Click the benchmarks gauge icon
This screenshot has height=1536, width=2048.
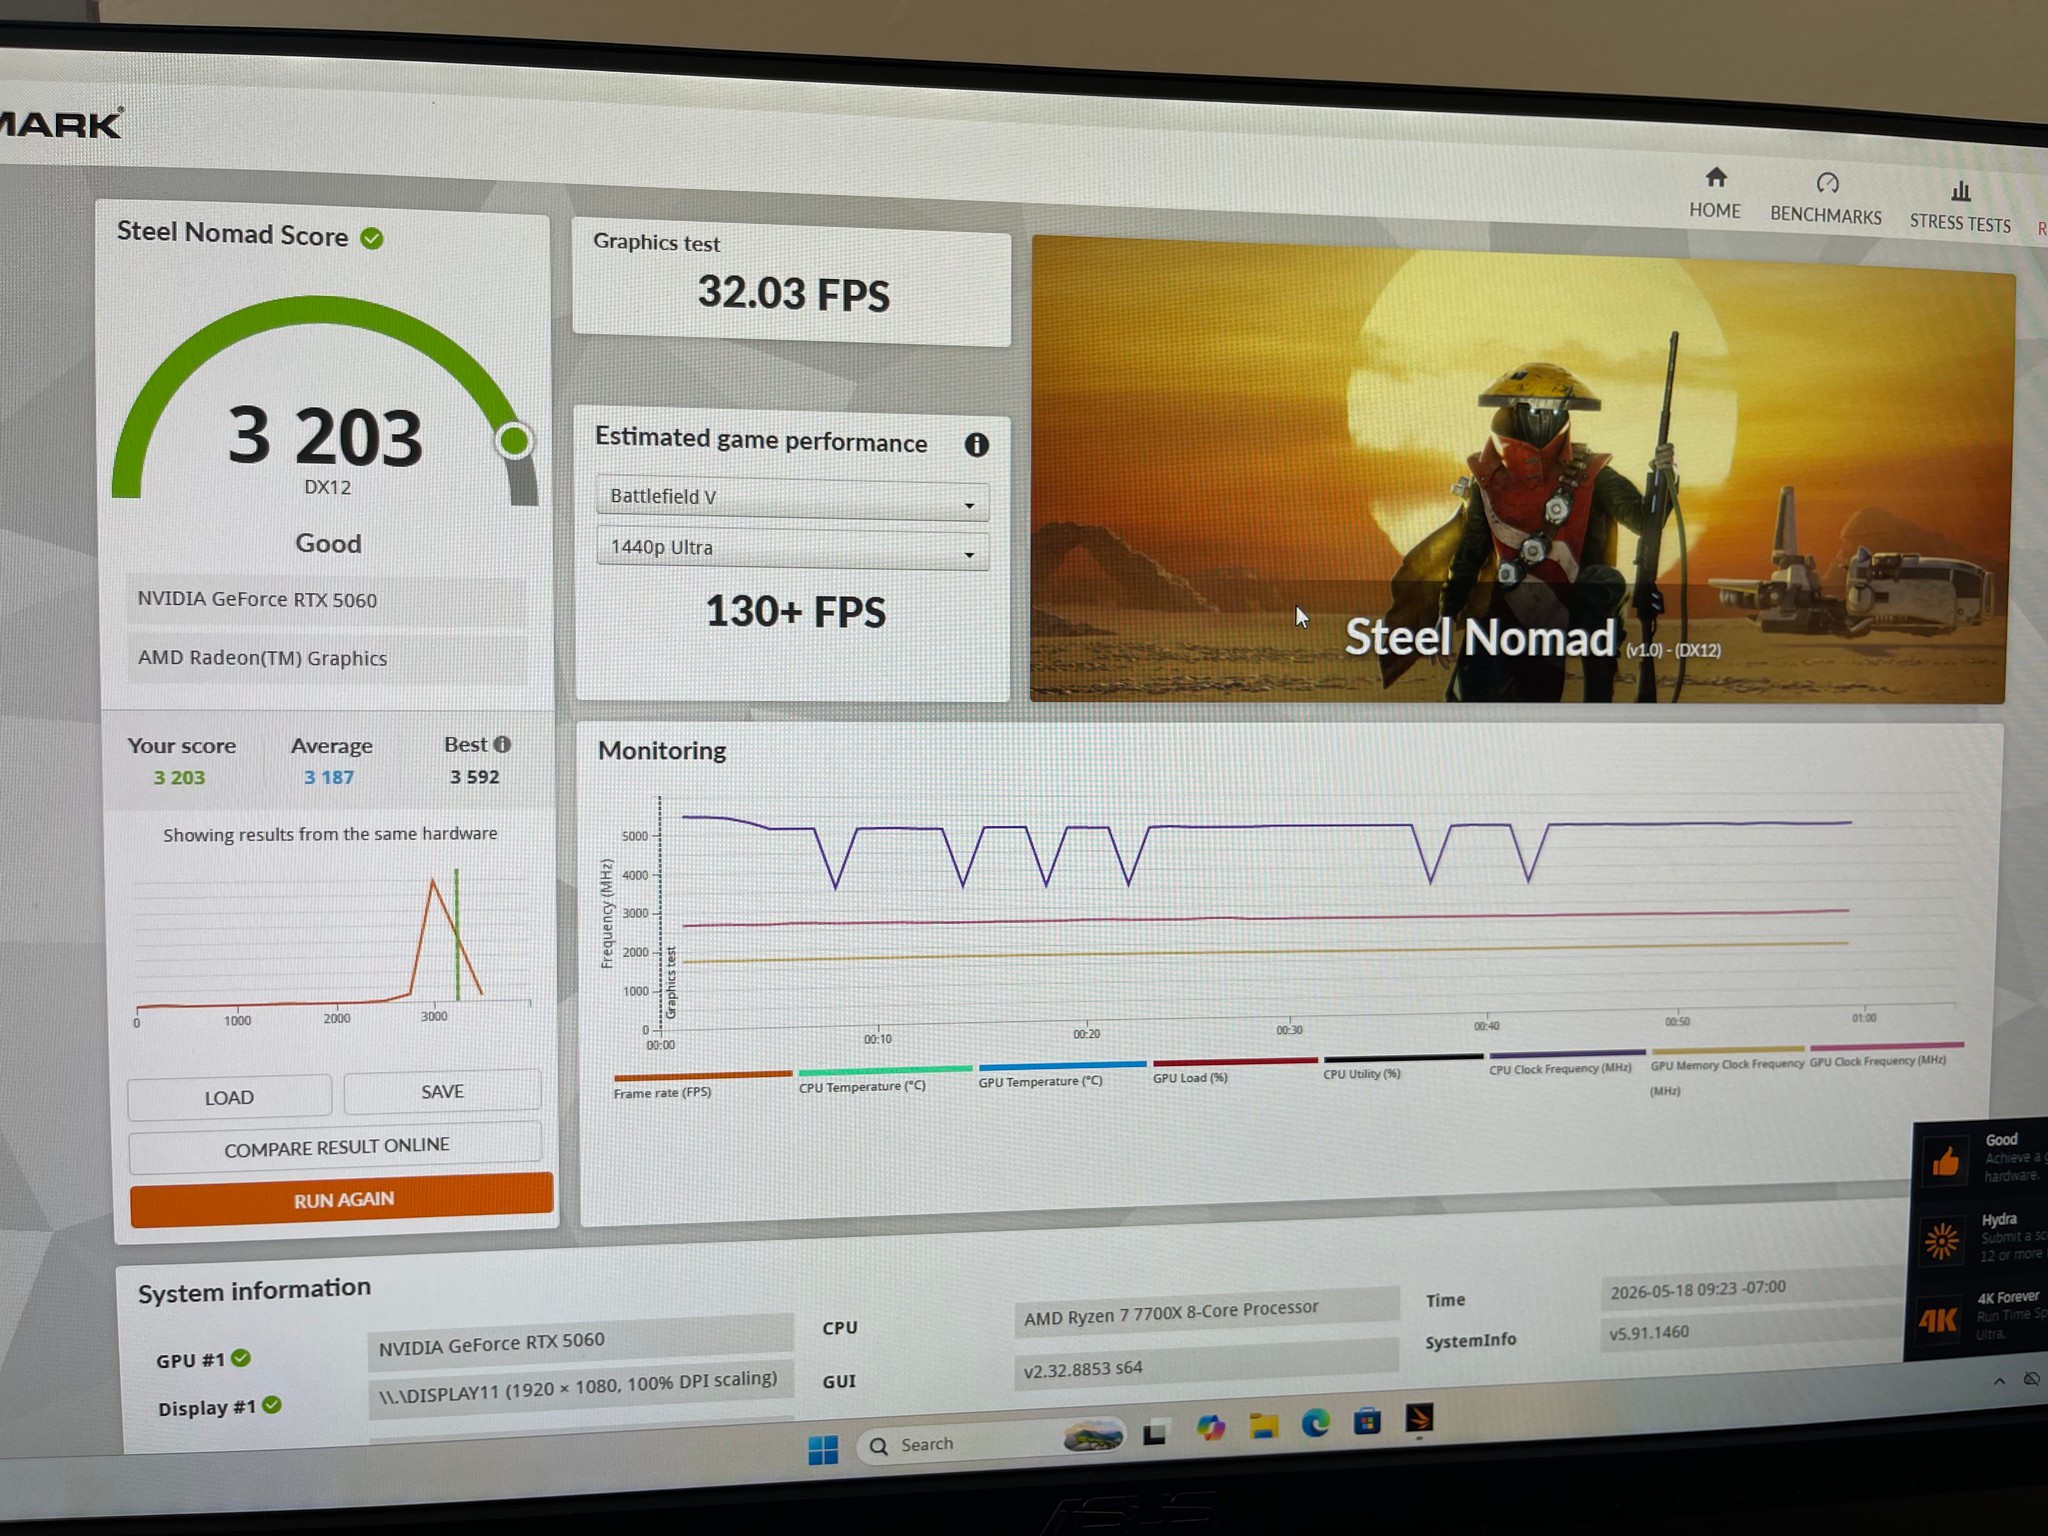pyautogui.click(x=1827, y=183)
